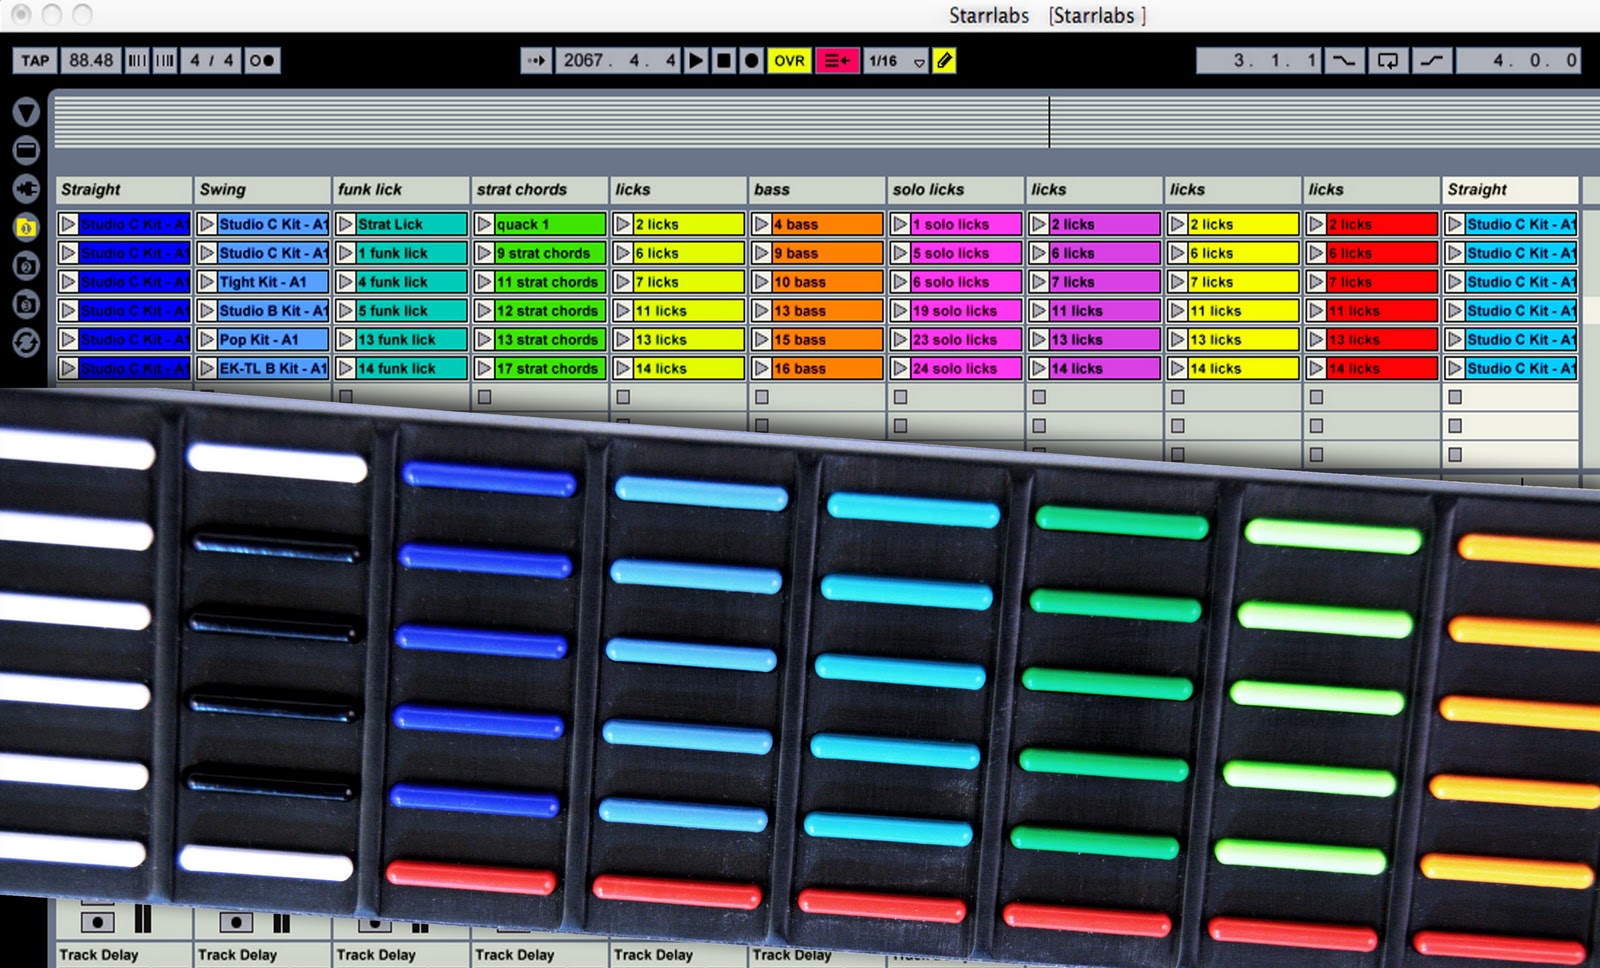Click the Back to Arrangement button

pyautogui.click(x=837, y=61)
